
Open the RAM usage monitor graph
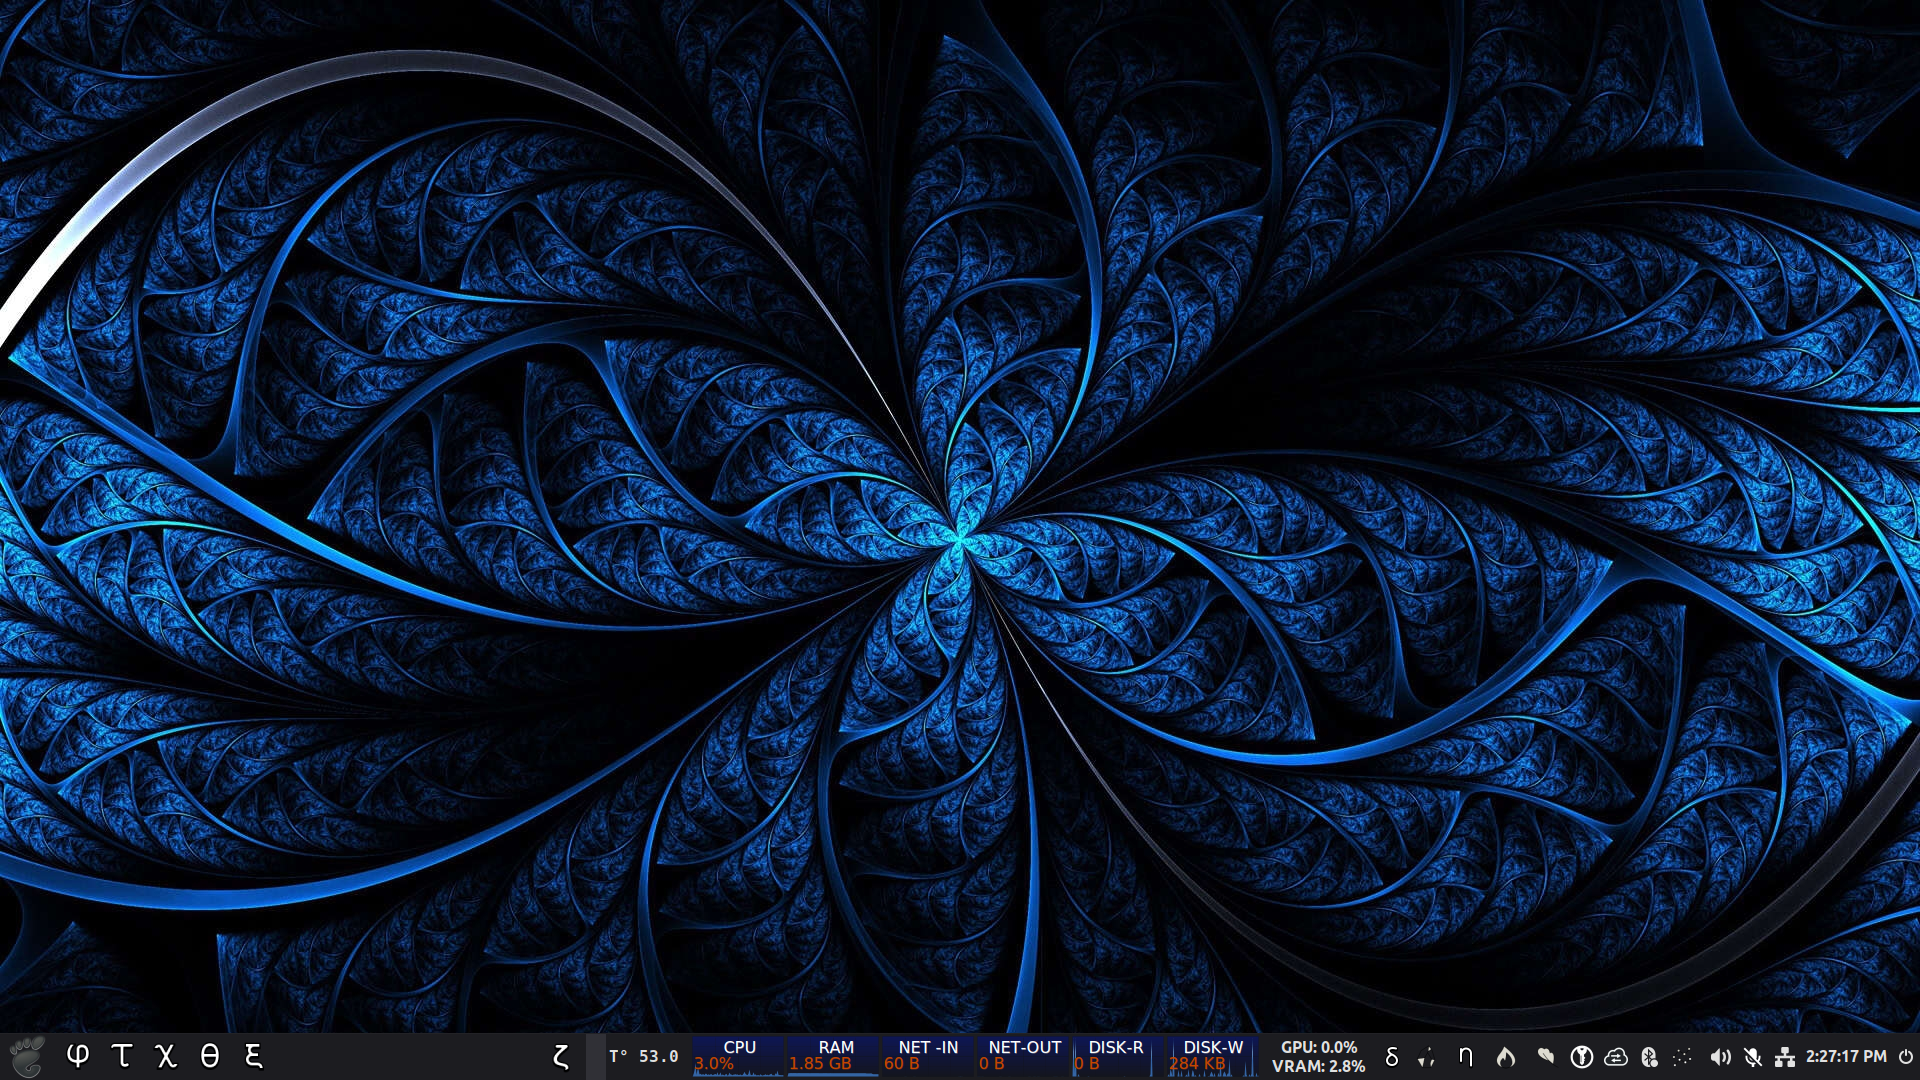tap(834, 1056)
